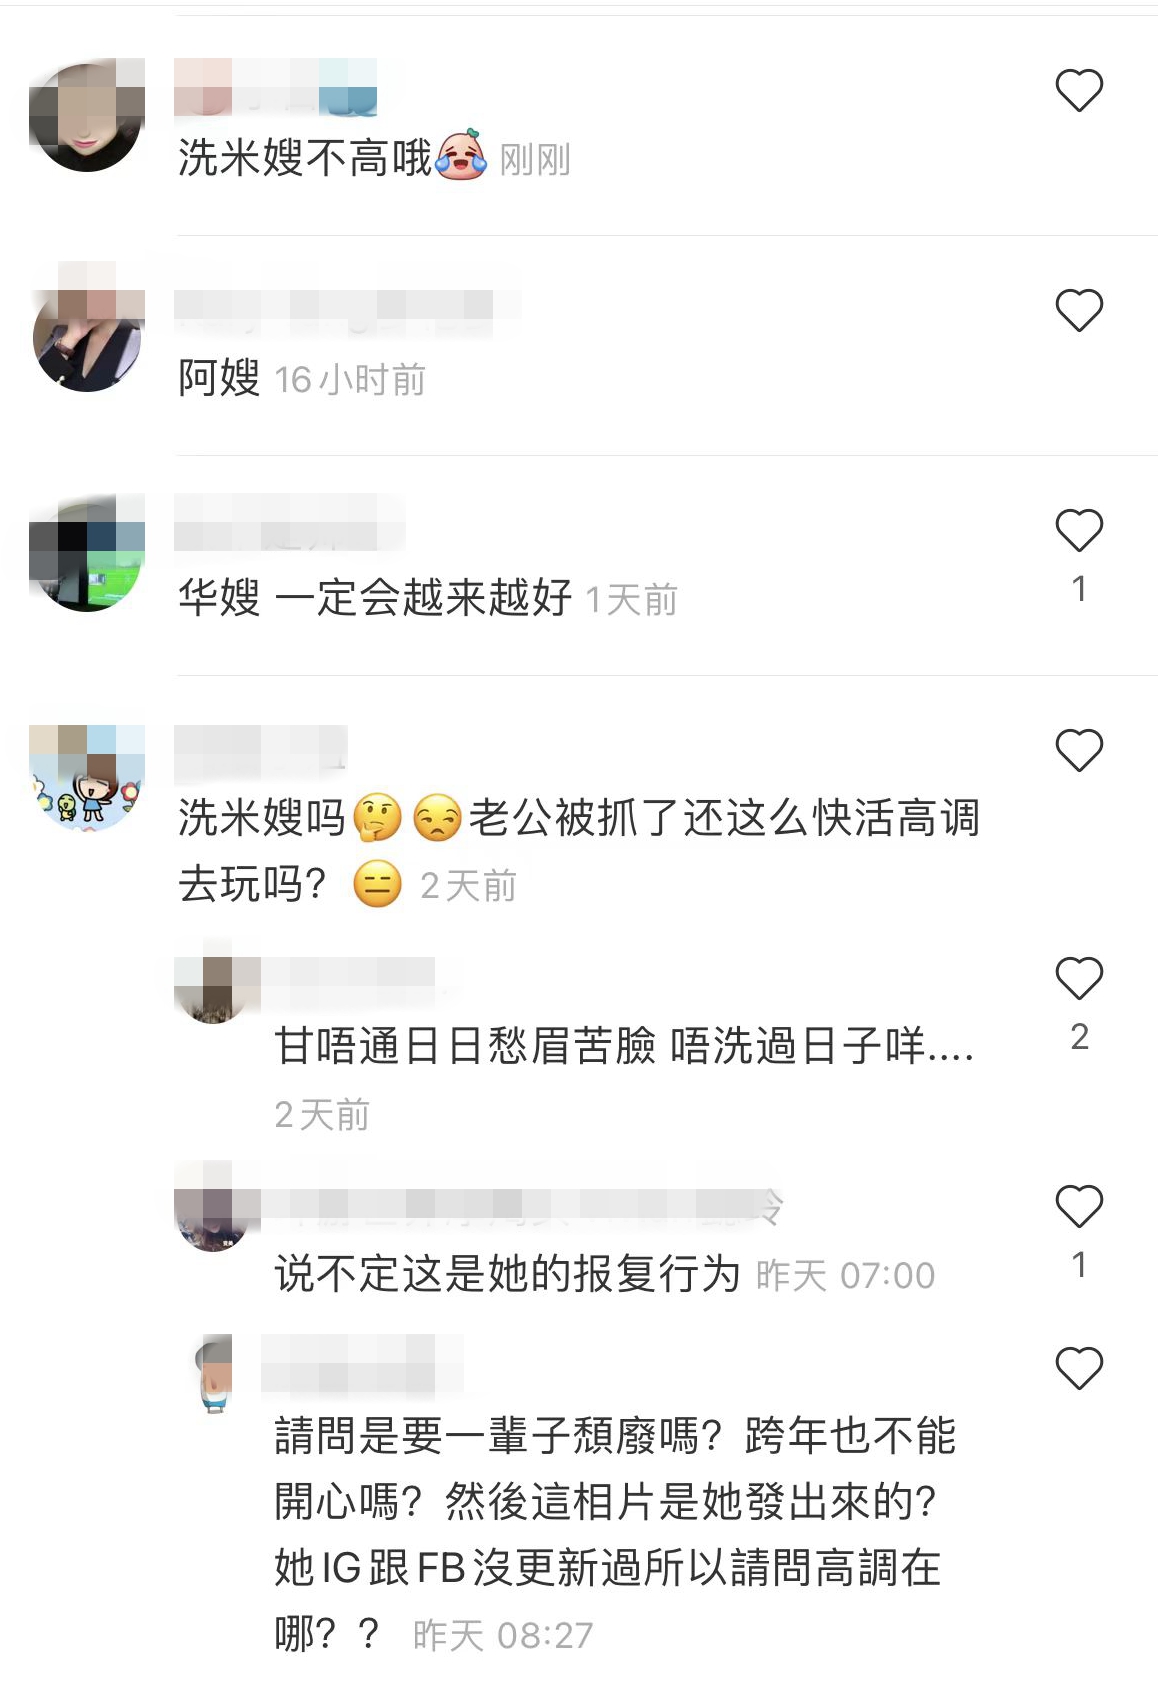This screenshot has height=1690, width=1158.
Task: Reply to comment 华嫂 一定会越来越好
Action: click(x=375, y=598)
